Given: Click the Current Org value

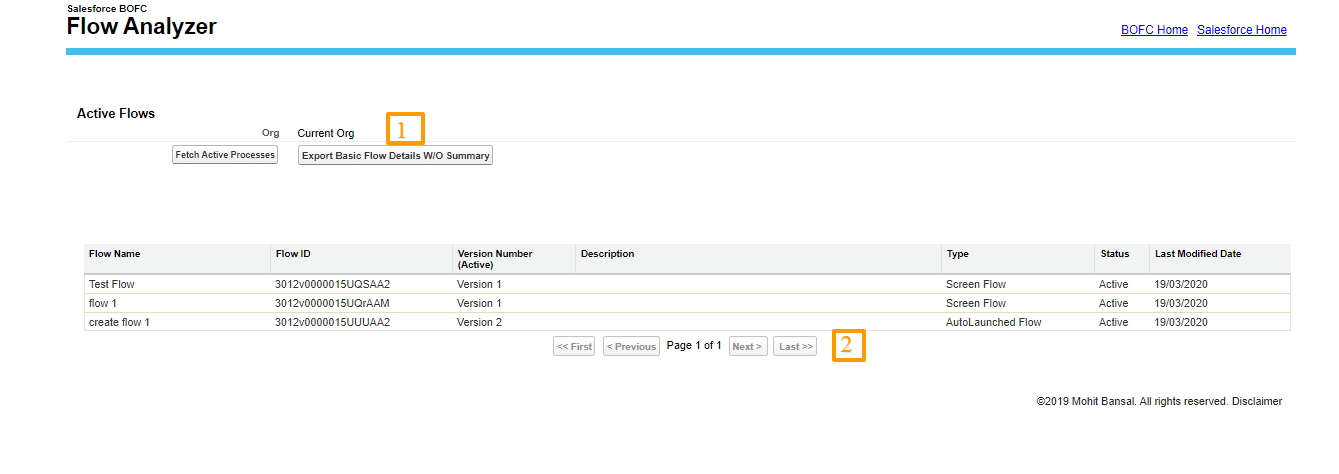Looking at the screenshot, I should (326, 133).
